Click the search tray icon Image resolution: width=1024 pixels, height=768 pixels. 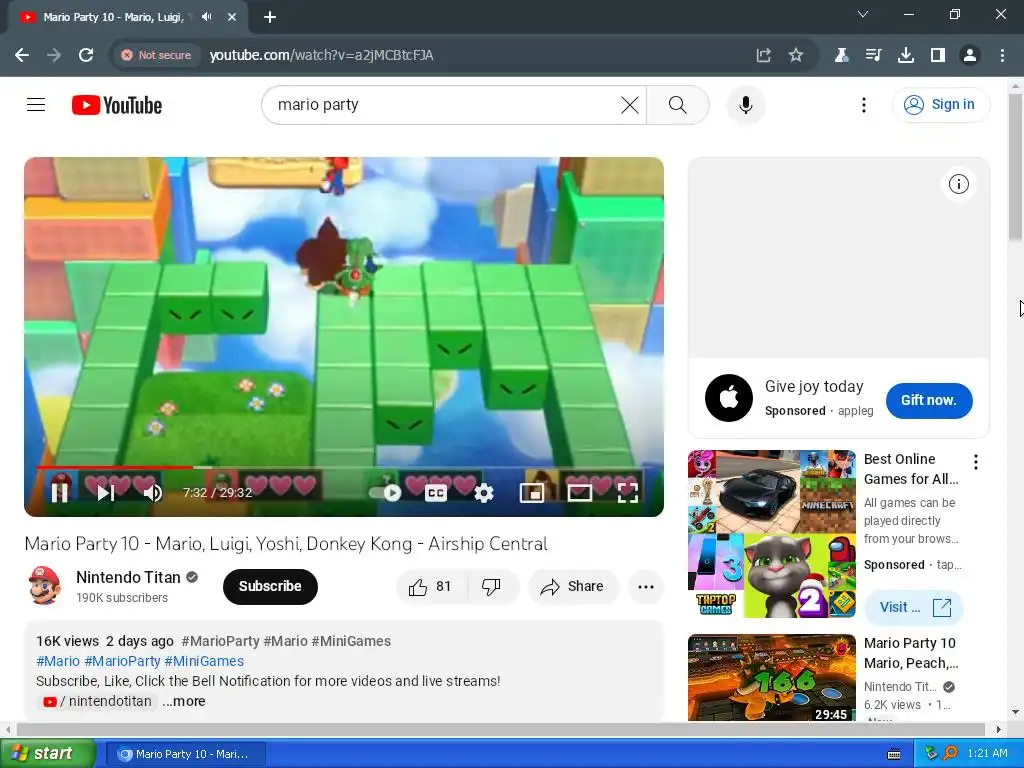[x=950, y=754]
